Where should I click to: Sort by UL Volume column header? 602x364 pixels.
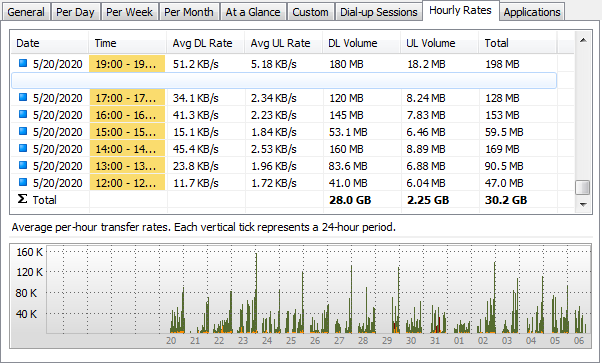click(x=440, y=43)
